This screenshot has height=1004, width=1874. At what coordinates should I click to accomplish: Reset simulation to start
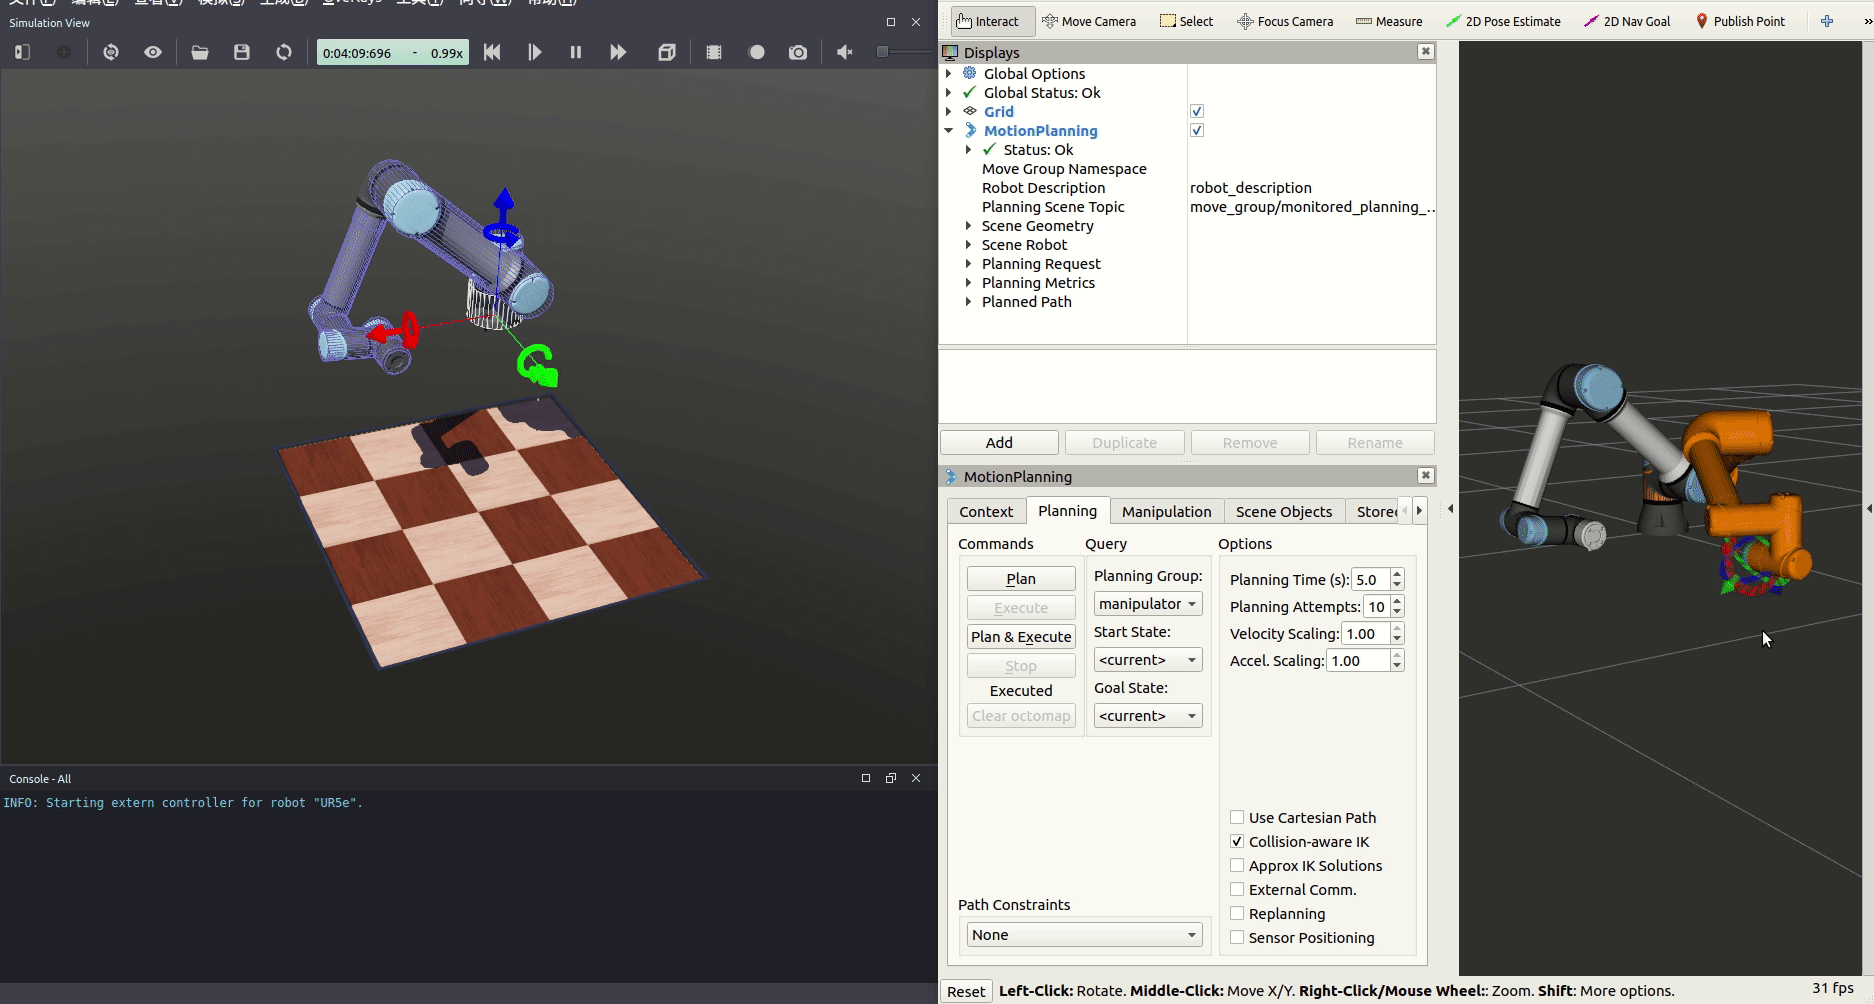point(492,52)
